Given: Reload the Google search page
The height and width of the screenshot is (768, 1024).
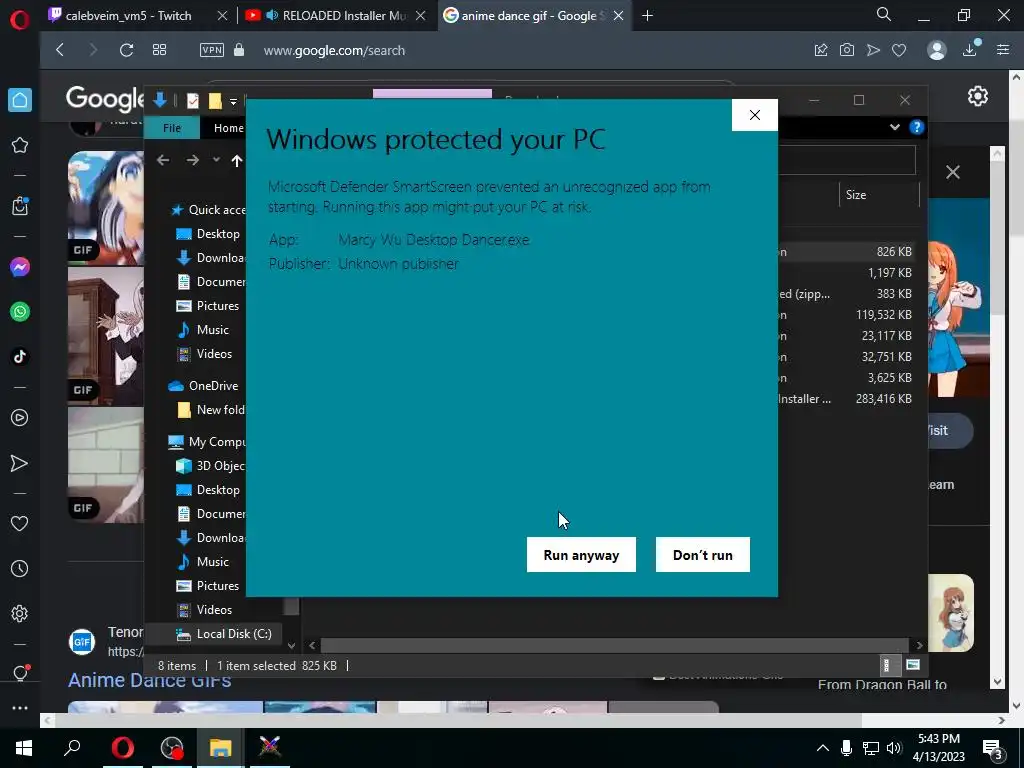Looking at the screenshot, I should [x=126, y=50].
